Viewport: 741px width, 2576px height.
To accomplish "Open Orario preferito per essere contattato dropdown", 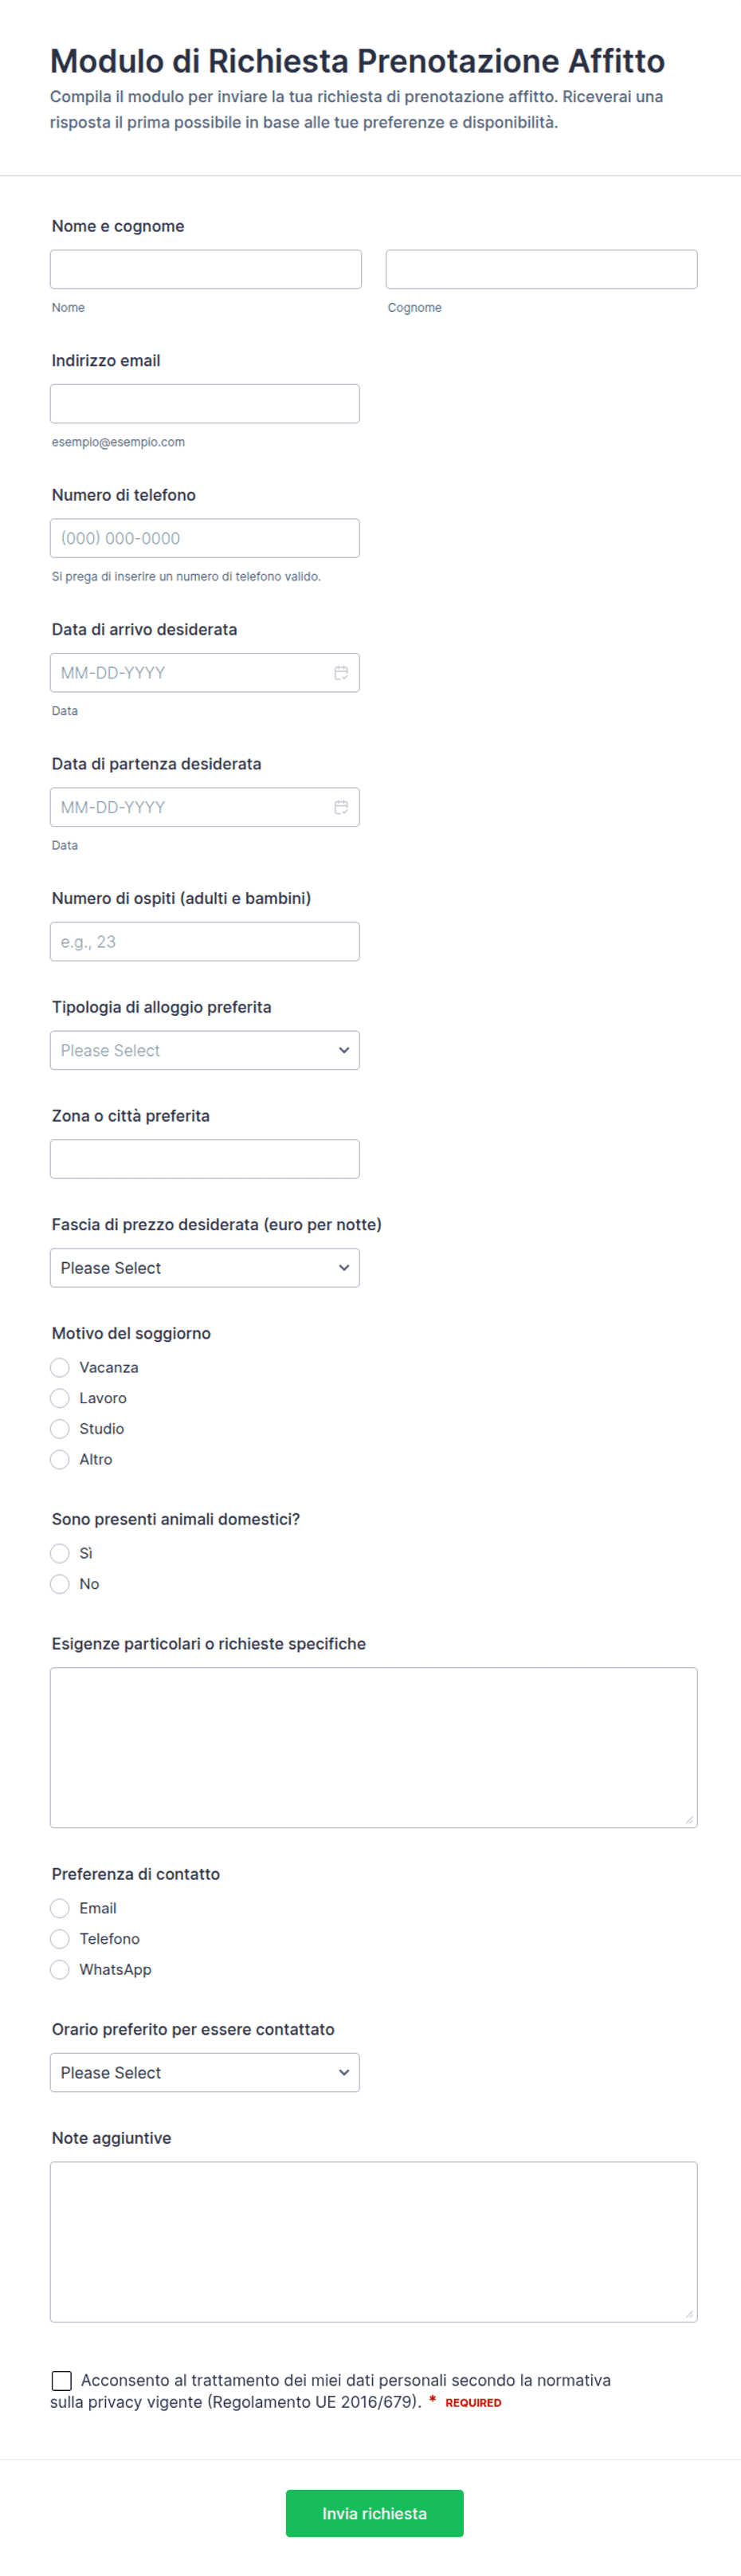I will 205,2073.
